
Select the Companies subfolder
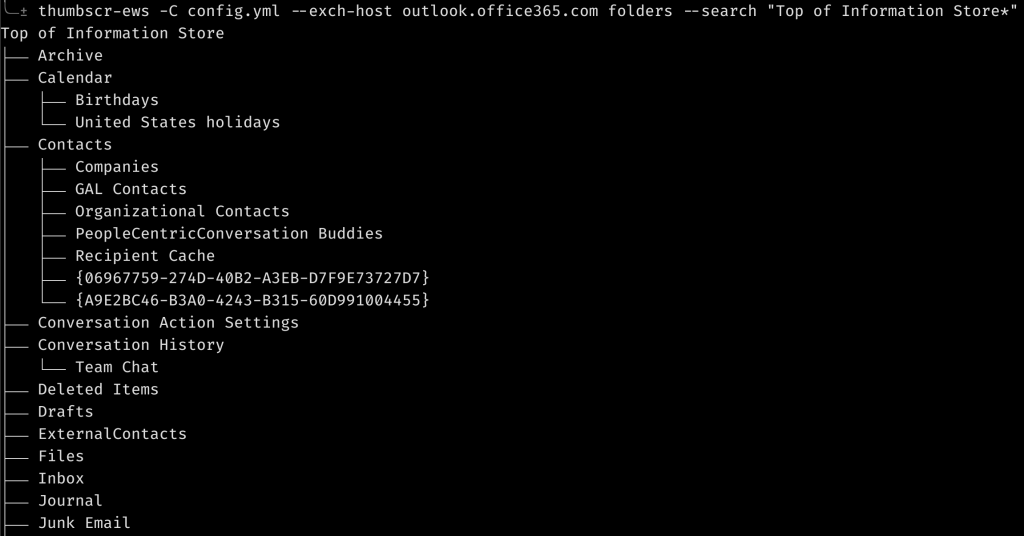tap(116, 167)
